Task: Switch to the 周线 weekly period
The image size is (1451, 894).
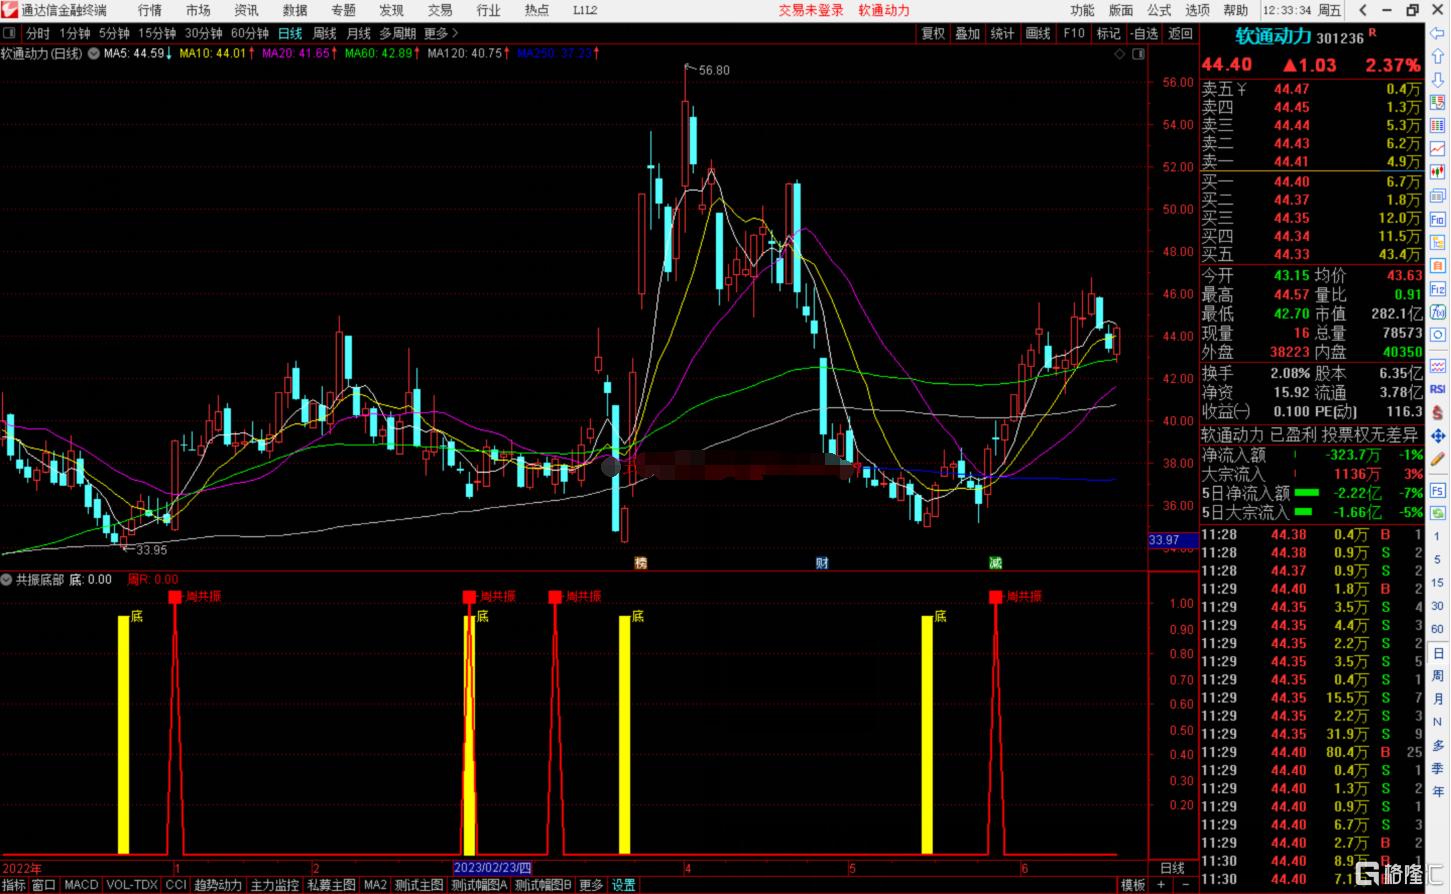Action: pos(325,33)
